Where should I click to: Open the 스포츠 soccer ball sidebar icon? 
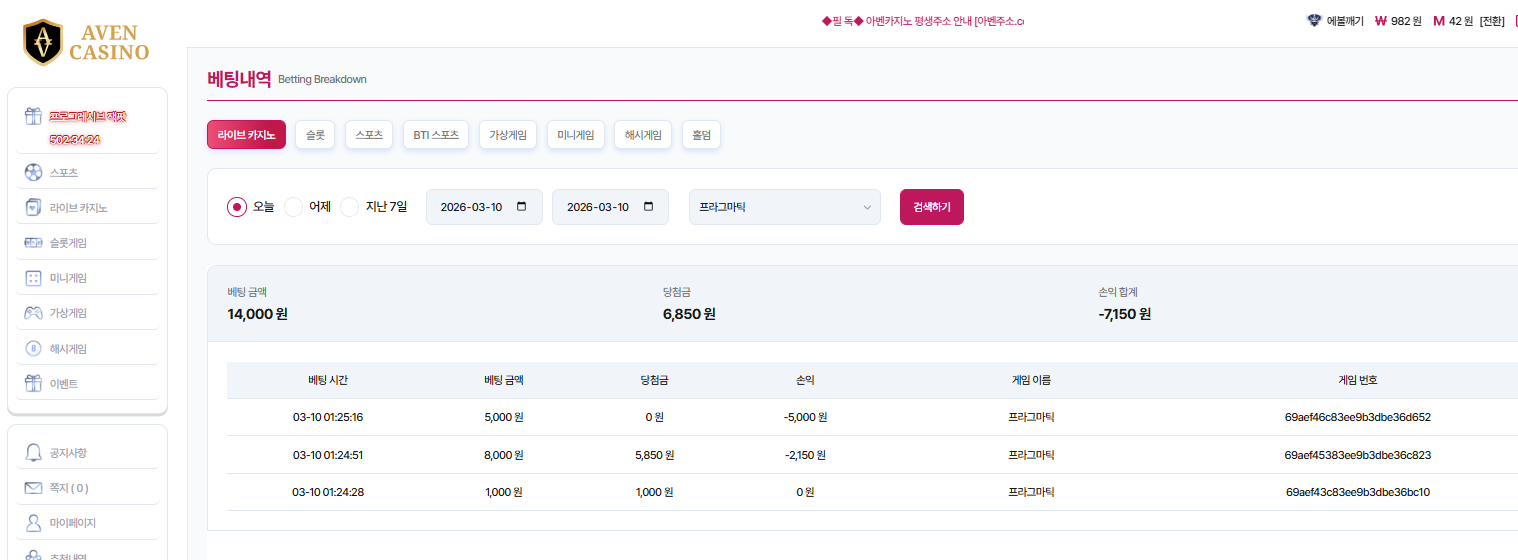pyautogui.click(x=33, y=173)
